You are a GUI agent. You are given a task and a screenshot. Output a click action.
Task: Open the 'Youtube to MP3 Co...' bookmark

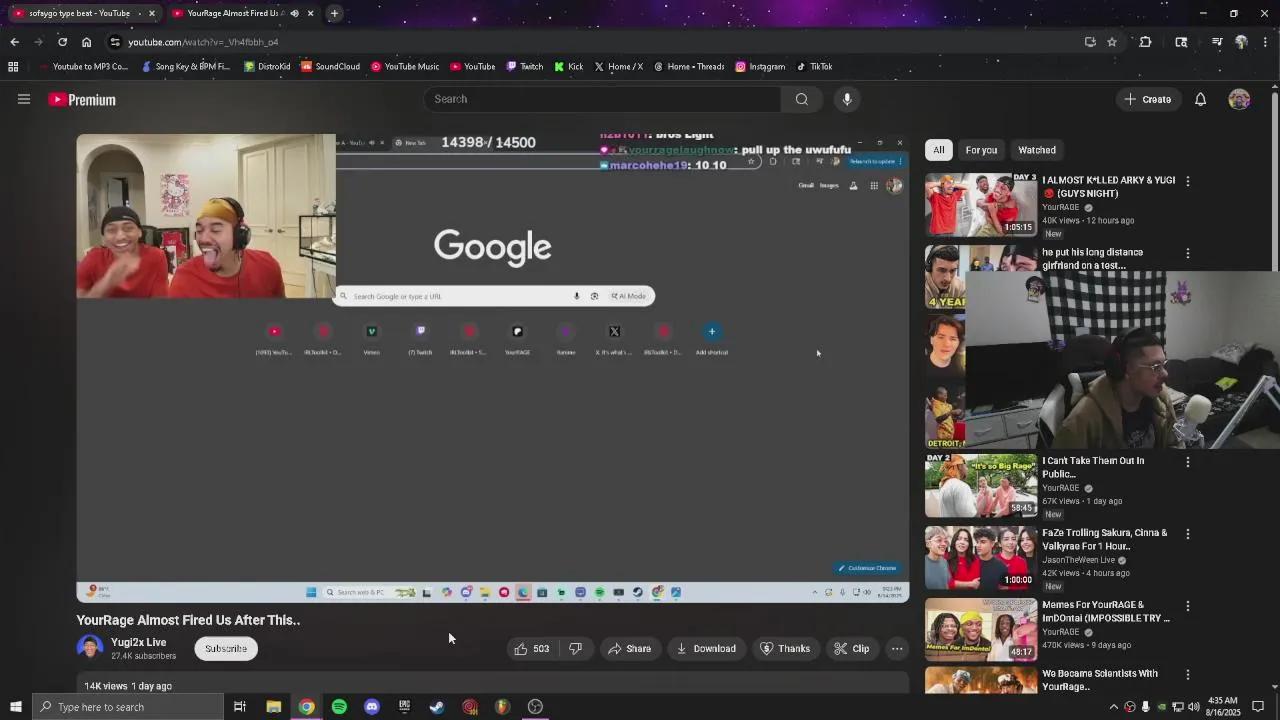coord(83,67)
